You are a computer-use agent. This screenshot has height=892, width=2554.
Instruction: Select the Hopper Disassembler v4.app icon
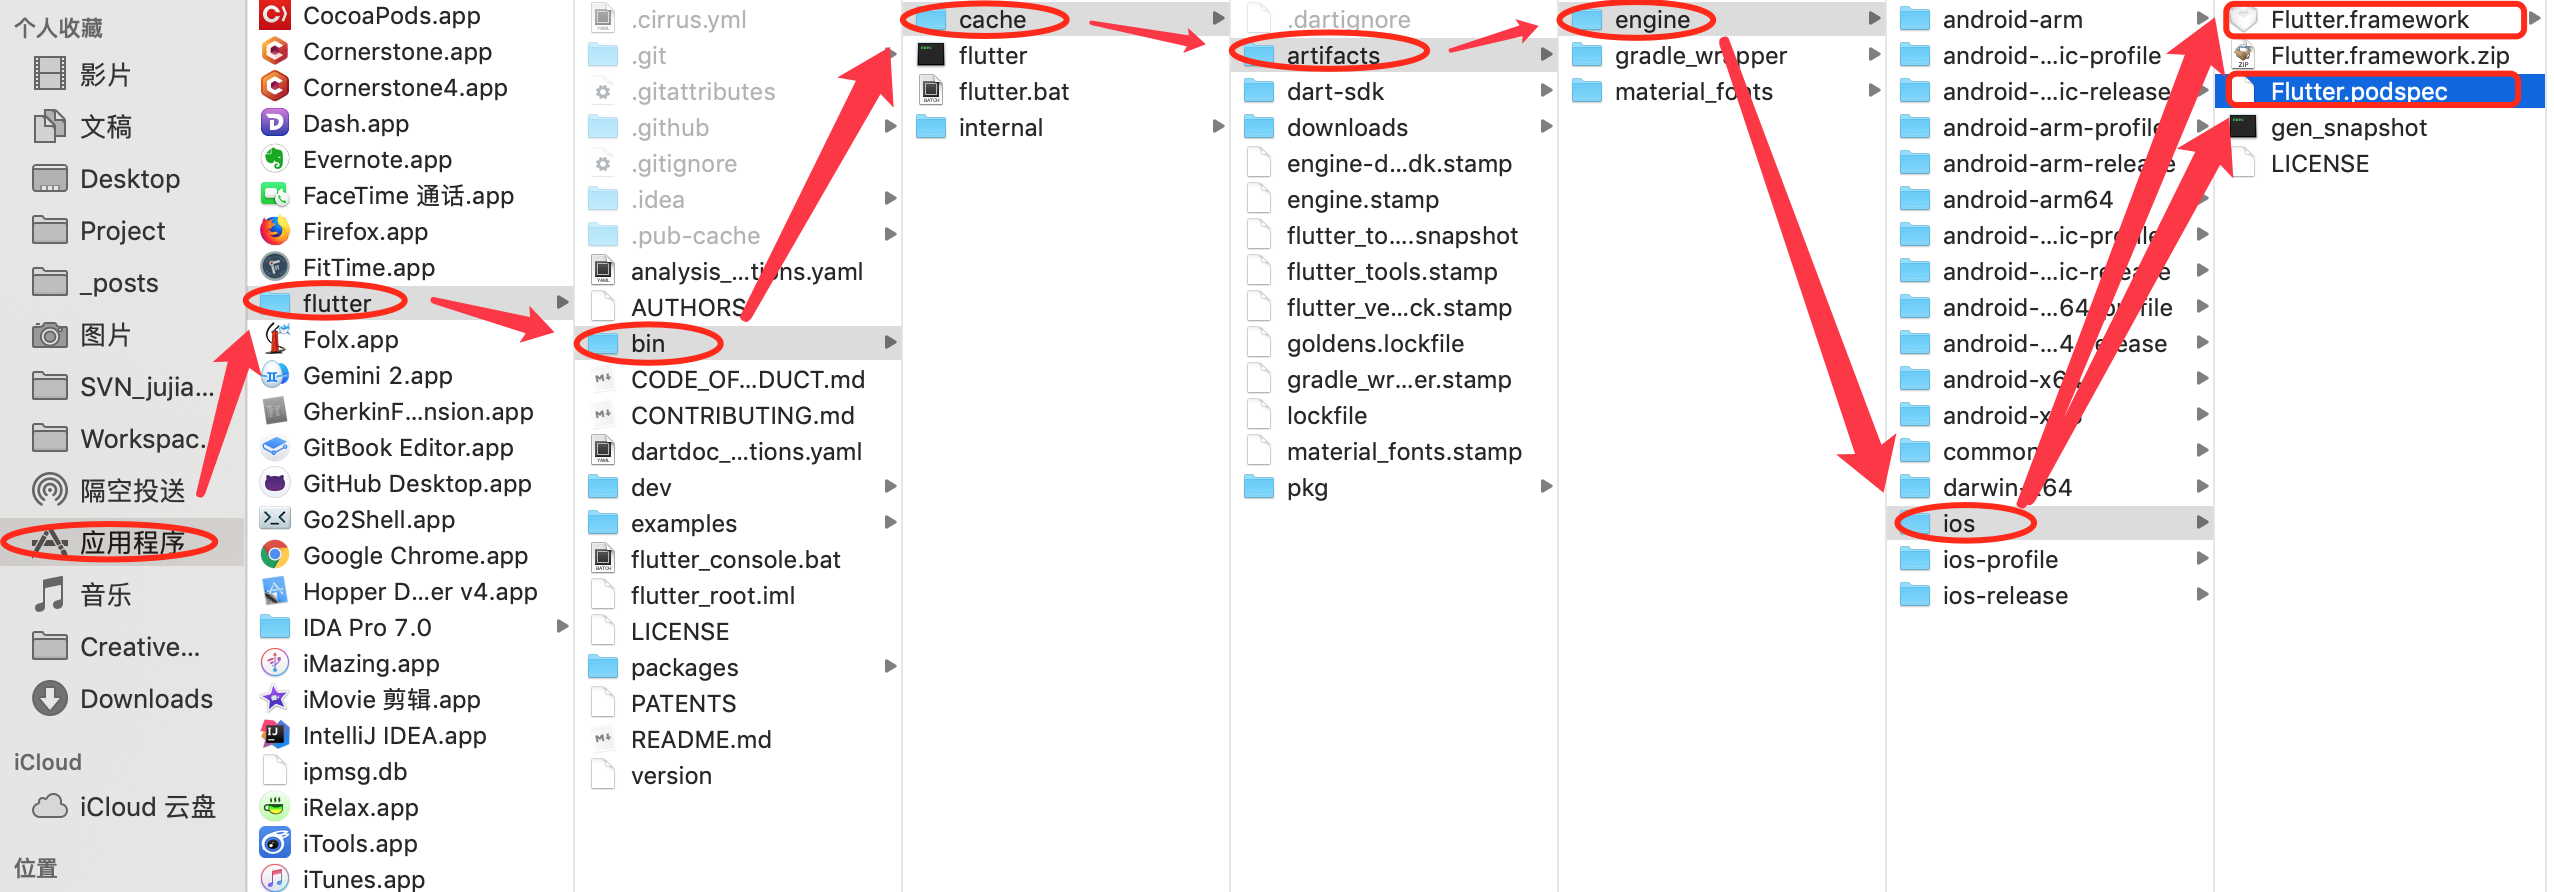click(x=275, y=591)
